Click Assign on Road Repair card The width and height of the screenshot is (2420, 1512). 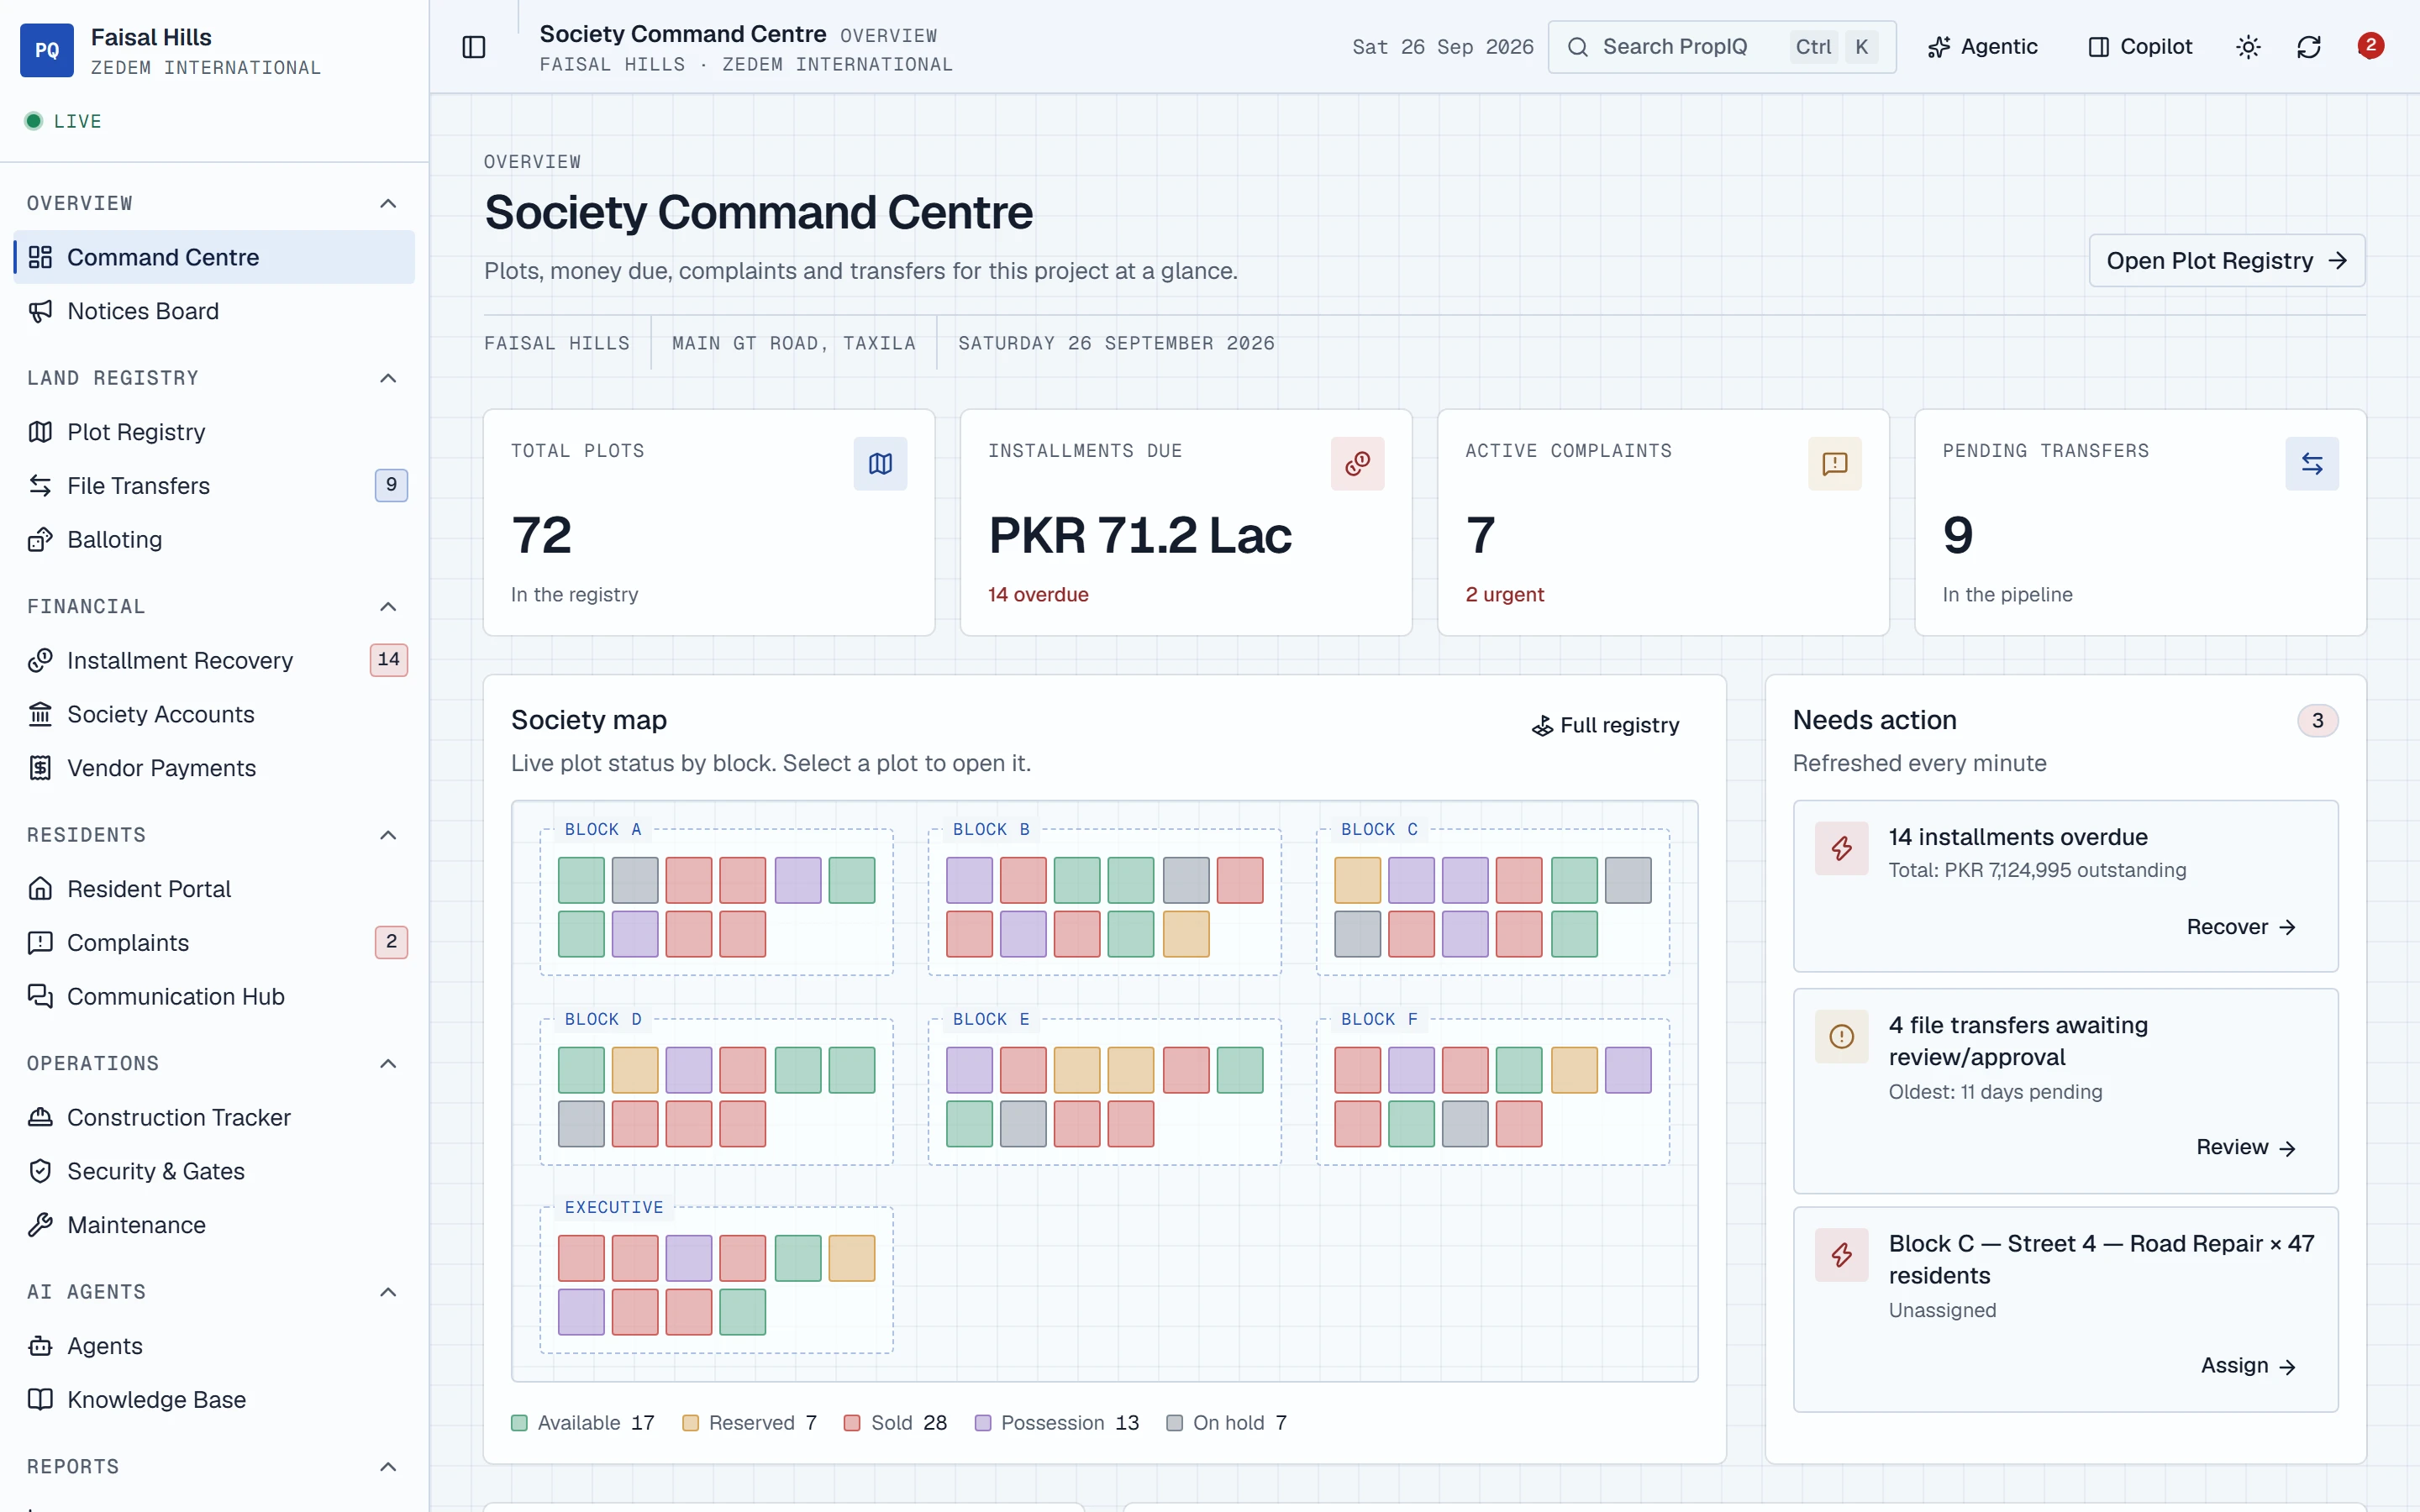[2248, 1366]
